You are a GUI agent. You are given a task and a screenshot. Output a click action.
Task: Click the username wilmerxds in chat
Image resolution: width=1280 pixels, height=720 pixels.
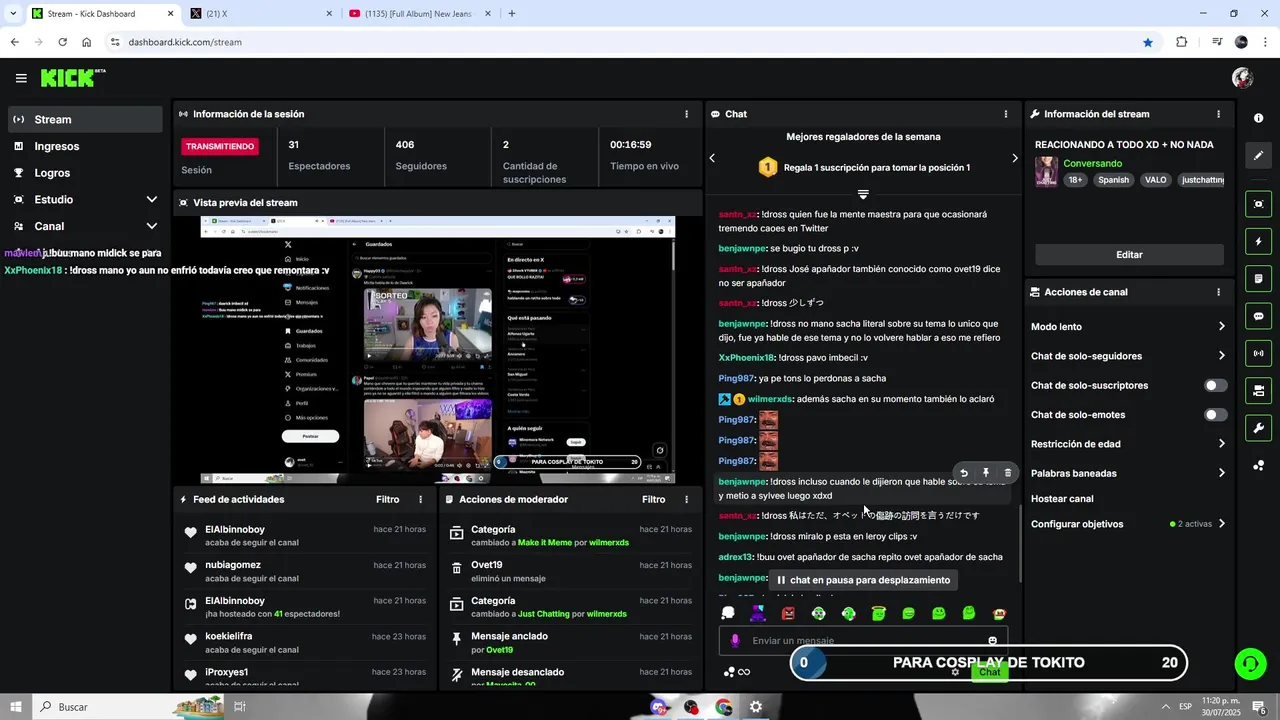click(771, 399)
